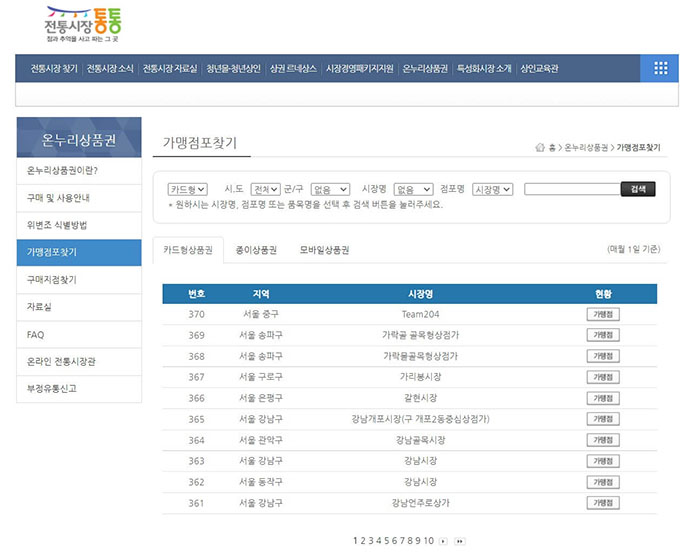Open the 시.도 전체 dropdown

265,190
